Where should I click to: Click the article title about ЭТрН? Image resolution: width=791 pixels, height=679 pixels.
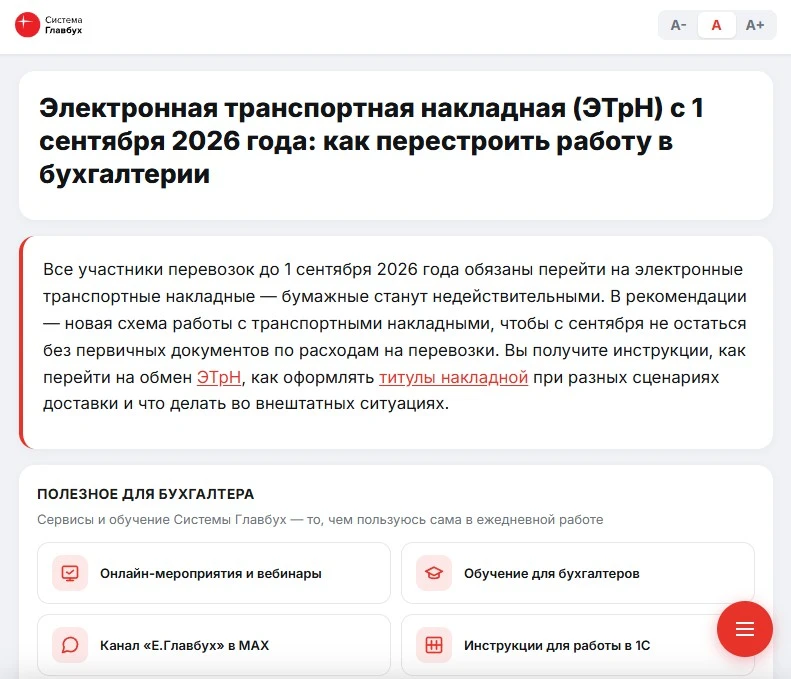tap(371, 141)
